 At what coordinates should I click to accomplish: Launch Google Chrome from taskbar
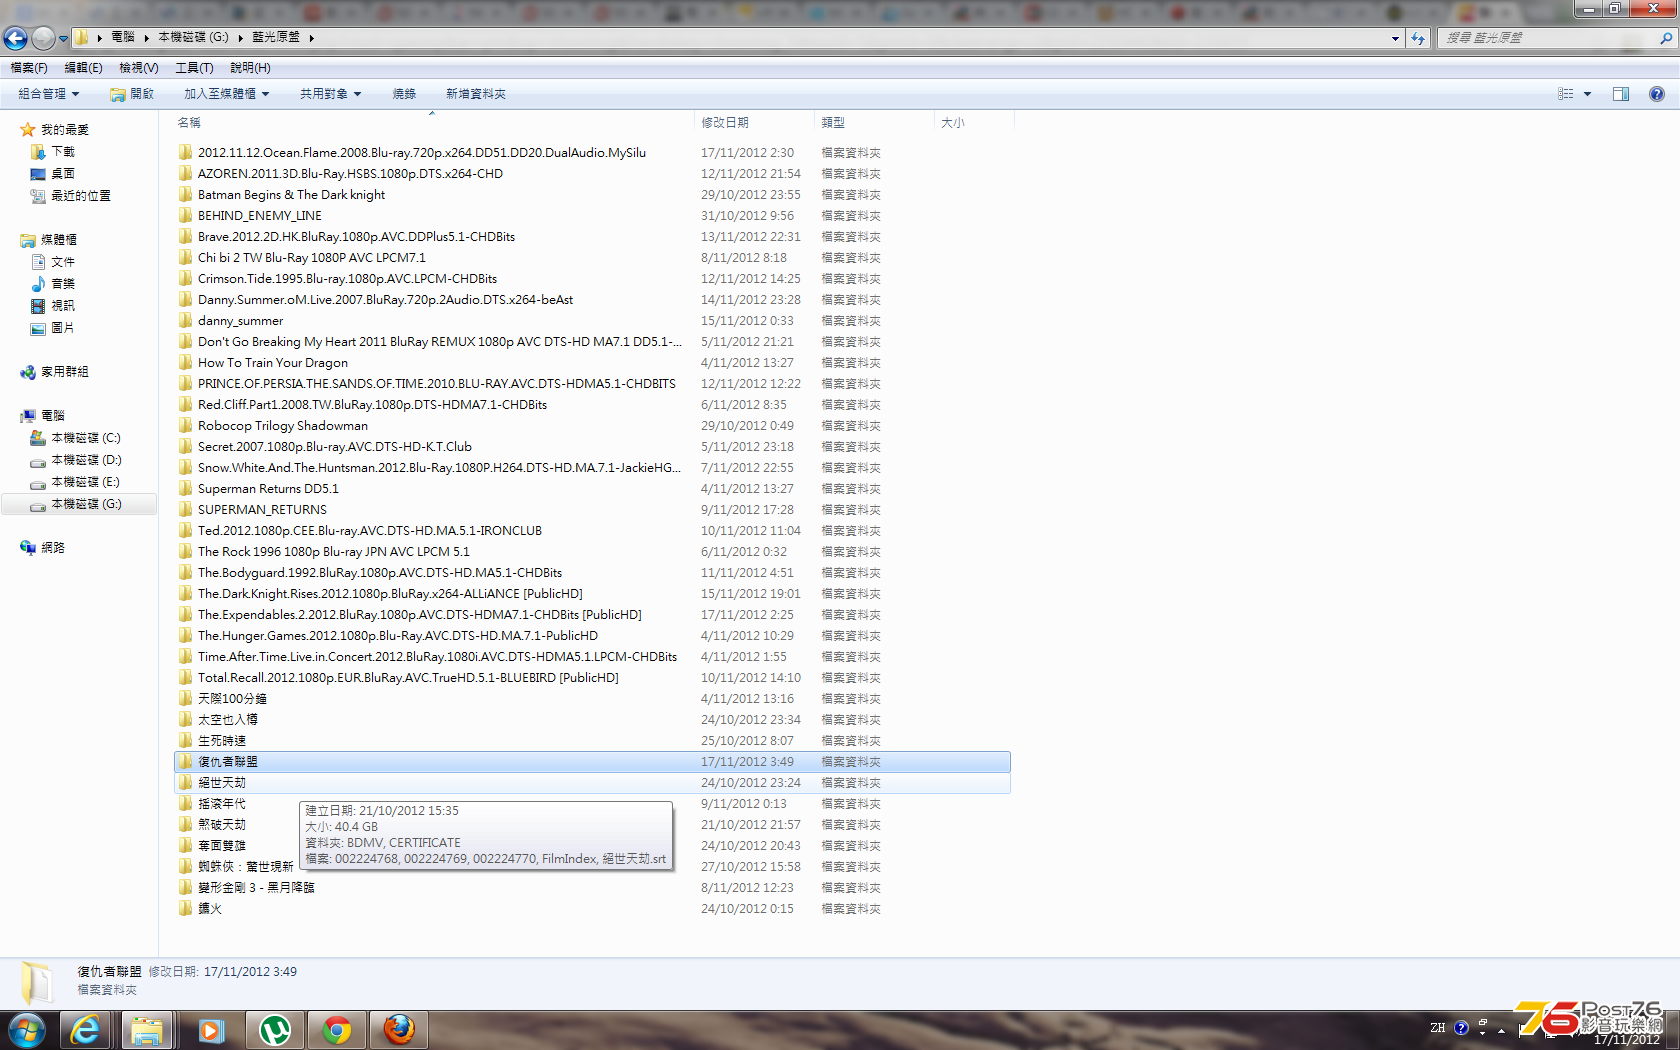tap(337, 1030)
